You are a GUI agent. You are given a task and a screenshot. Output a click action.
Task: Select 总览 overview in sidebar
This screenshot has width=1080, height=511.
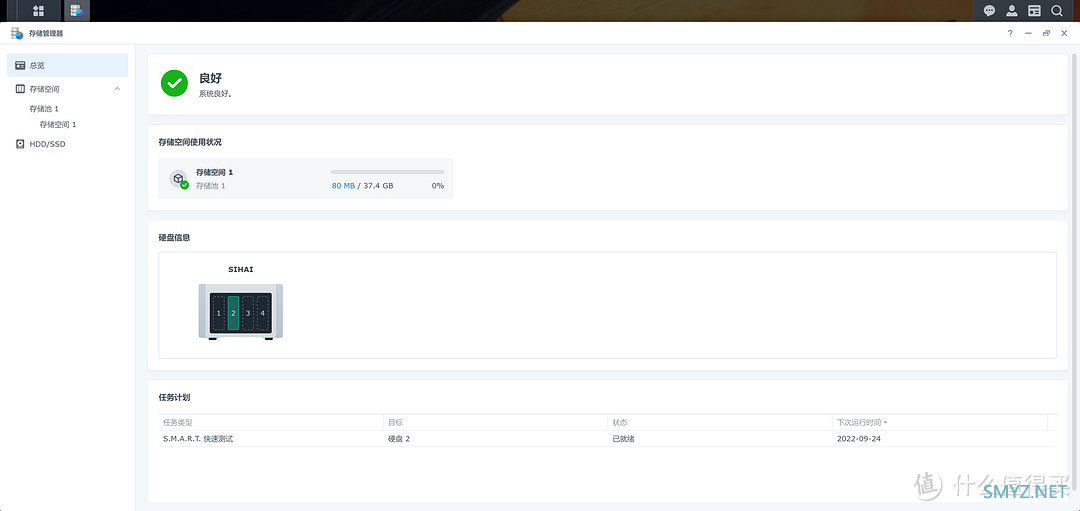pyautogui.click(x=68, y=65)
